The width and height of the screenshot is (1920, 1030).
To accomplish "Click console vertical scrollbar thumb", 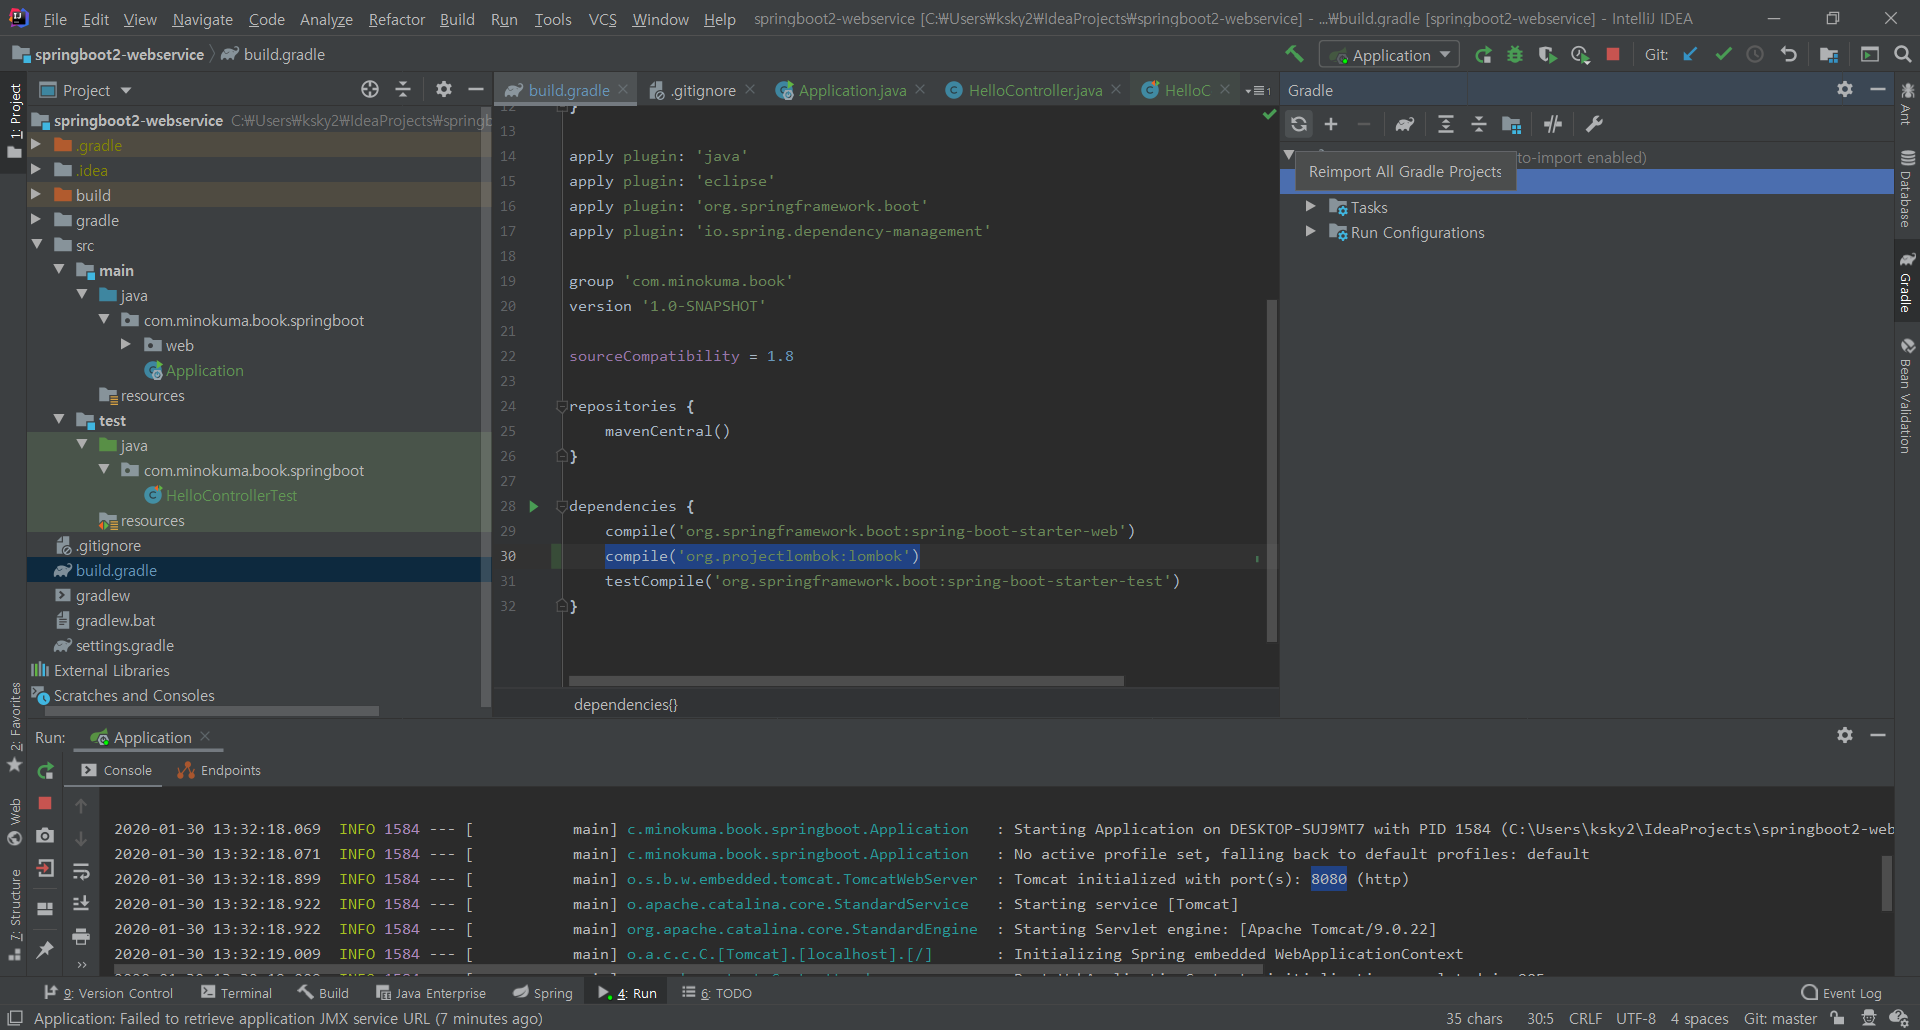I will [x=1886, y=882].
